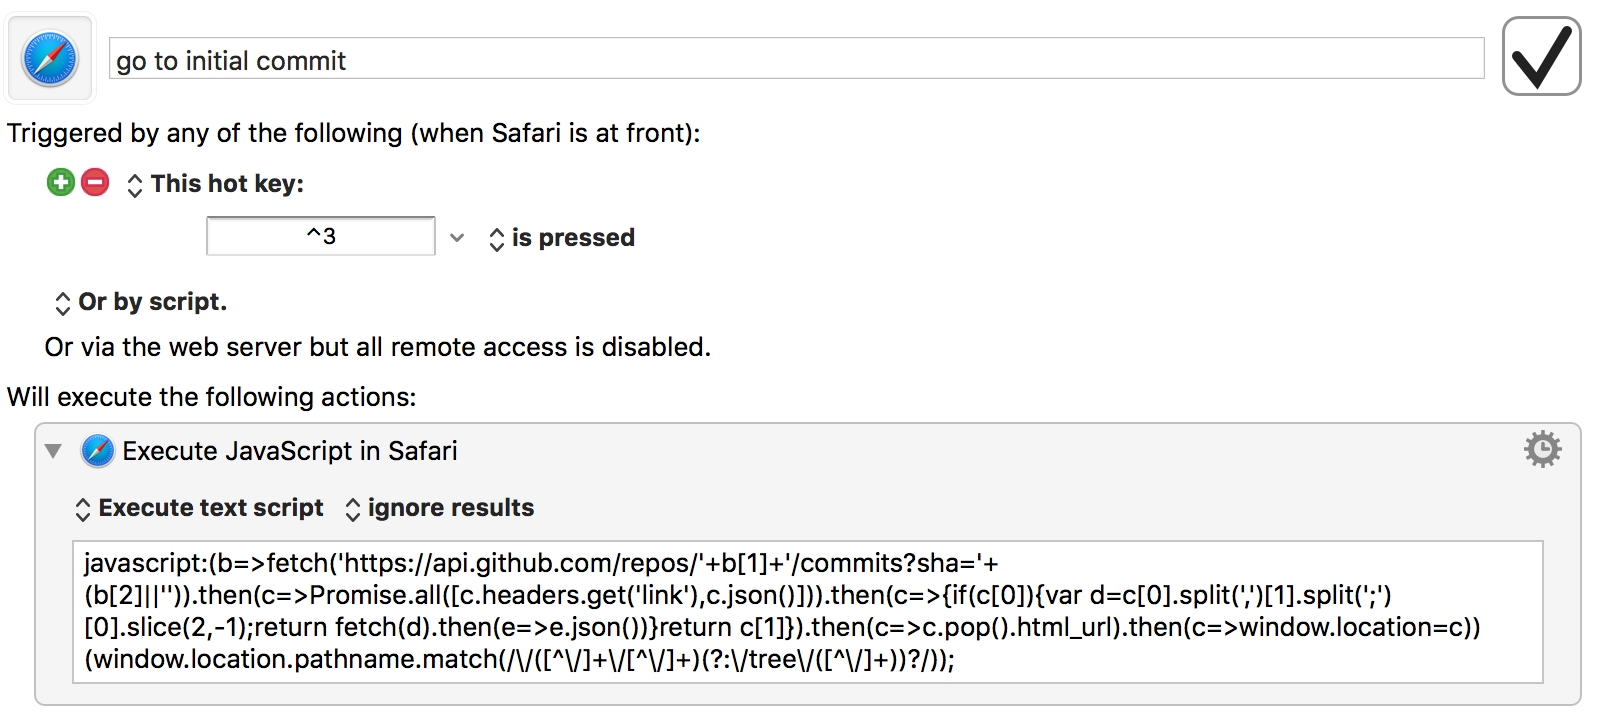Click the ^3 hot key field
1610x714 pixels.
coord(320,237)
